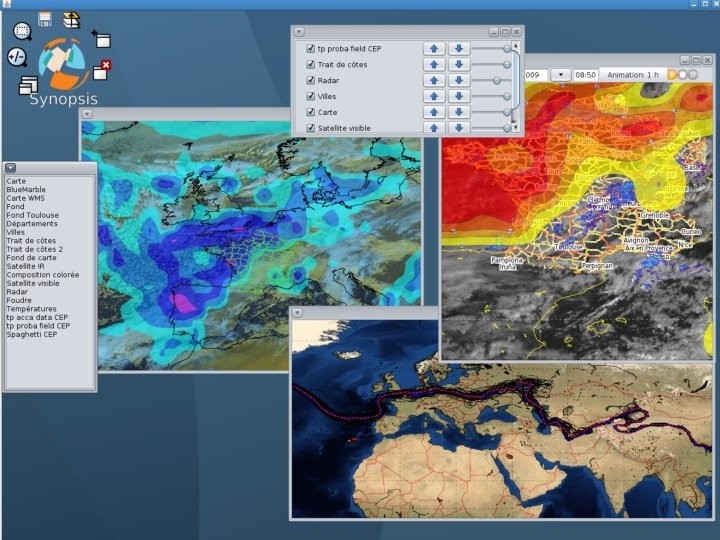Toggle the Satellite visible layer checkbox
The image size is (720, 540).
coord(310,128)
